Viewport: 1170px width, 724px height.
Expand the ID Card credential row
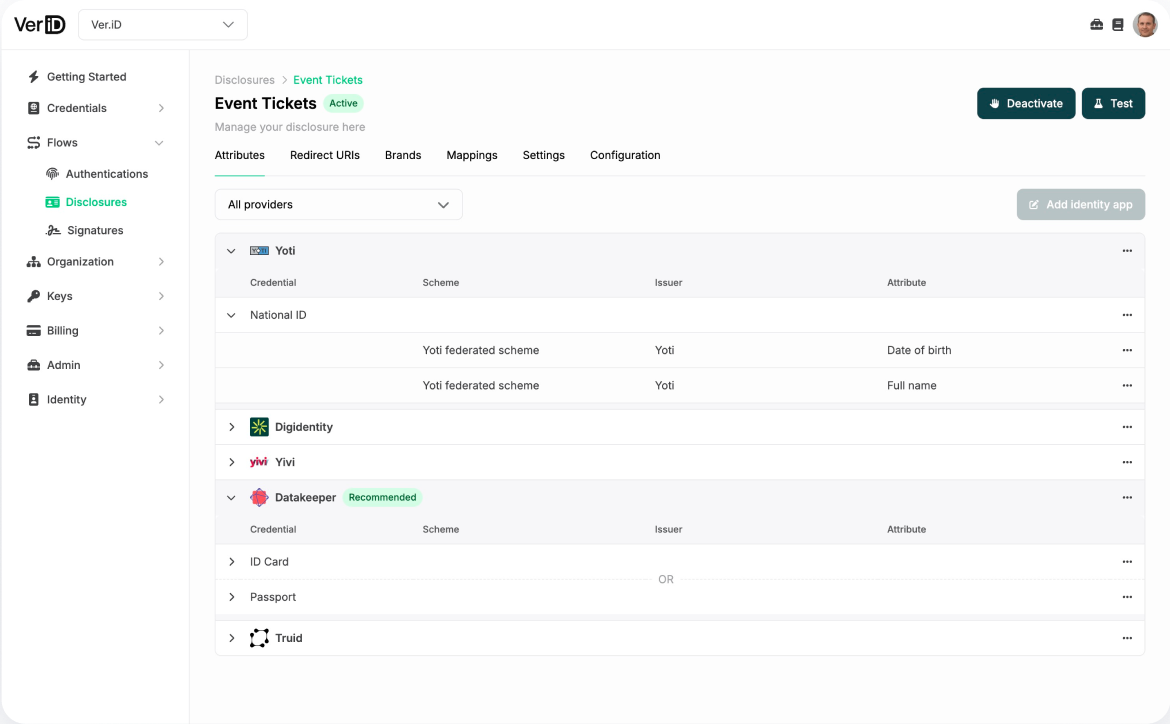[x=231, y=562]
